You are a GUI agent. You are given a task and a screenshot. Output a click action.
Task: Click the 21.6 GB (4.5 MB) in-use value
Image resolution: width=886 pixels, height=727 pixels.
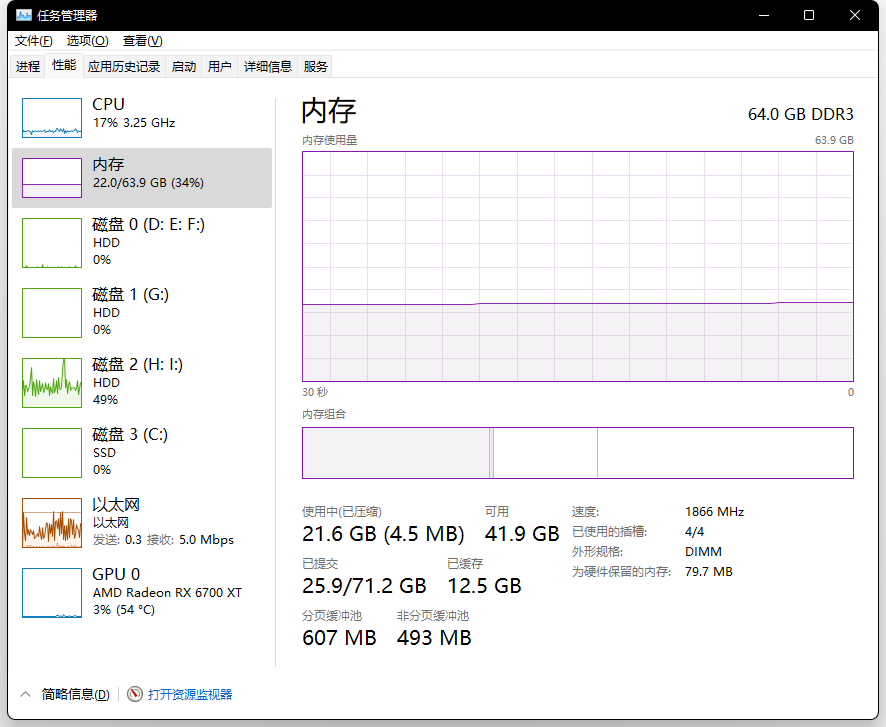(x=383, y=534)
